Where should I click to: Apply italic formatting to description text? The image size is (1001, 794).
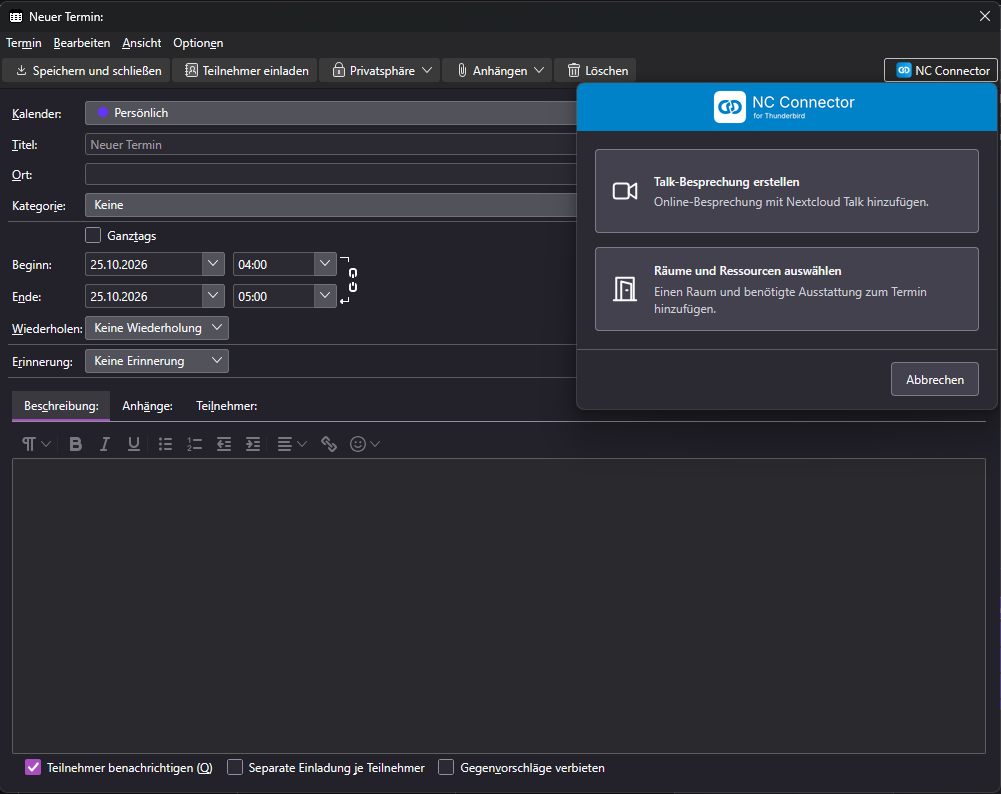point(105,444)
